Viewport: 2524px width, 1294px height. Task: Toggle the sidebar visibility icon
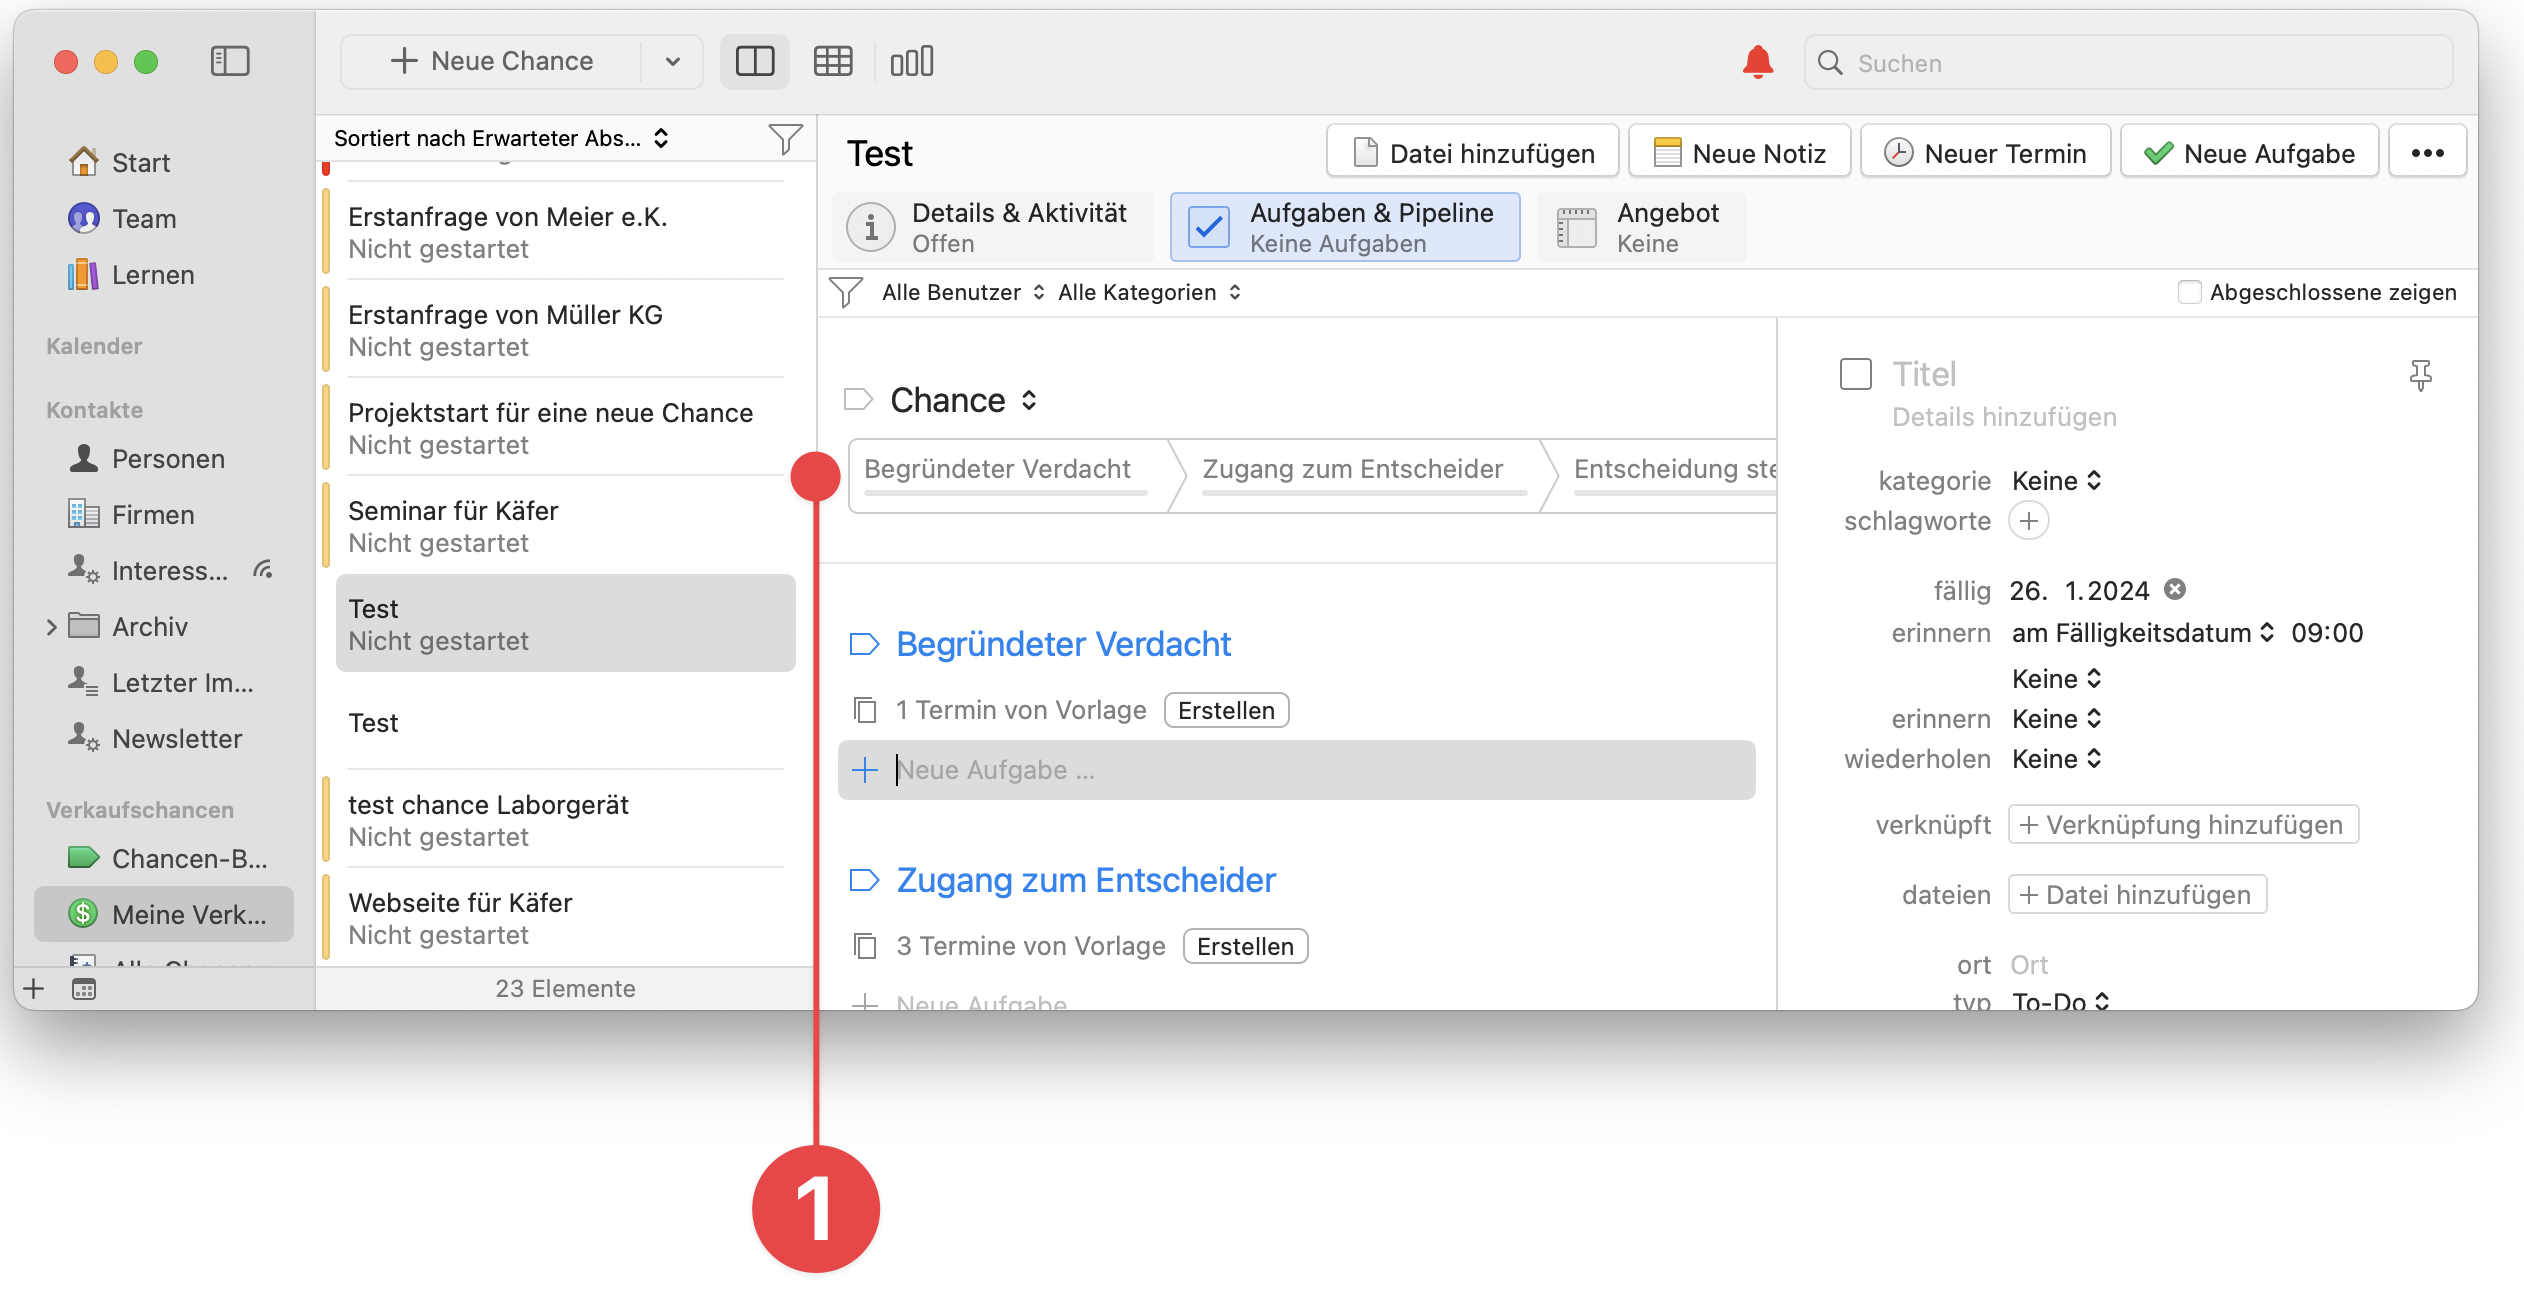230,62
